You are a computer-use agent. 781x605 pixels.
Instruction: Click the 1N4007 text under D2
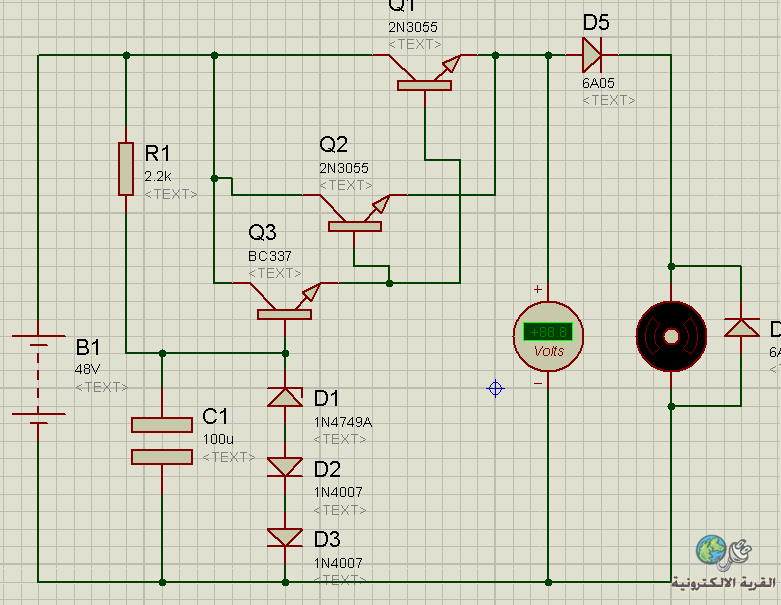338,492
